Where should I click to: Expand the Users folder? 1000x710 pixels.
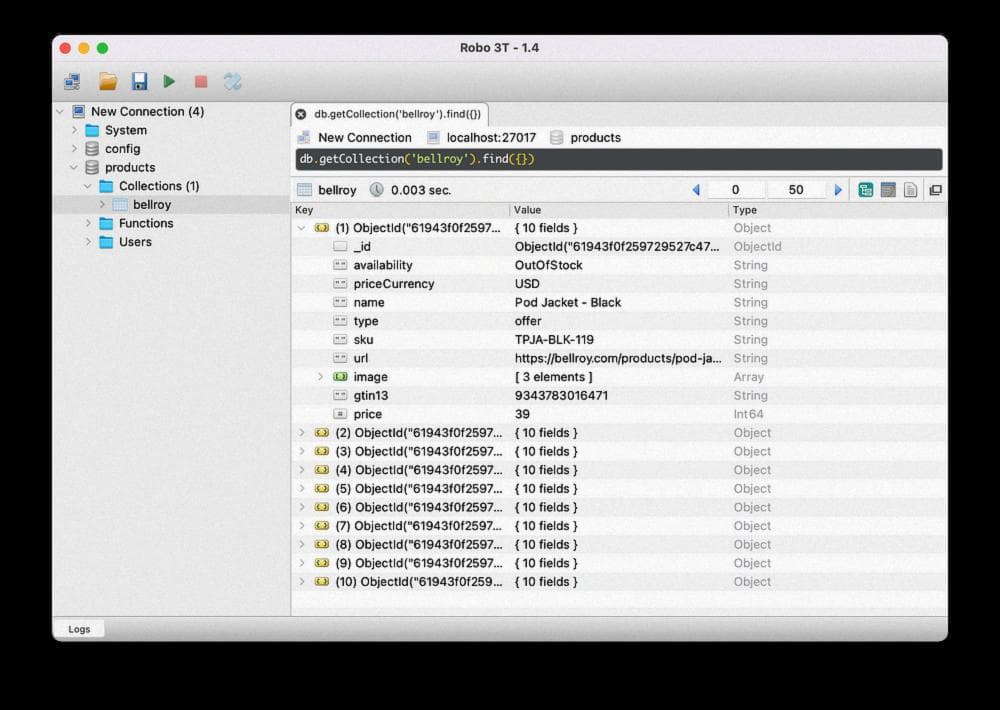[89, 242]
